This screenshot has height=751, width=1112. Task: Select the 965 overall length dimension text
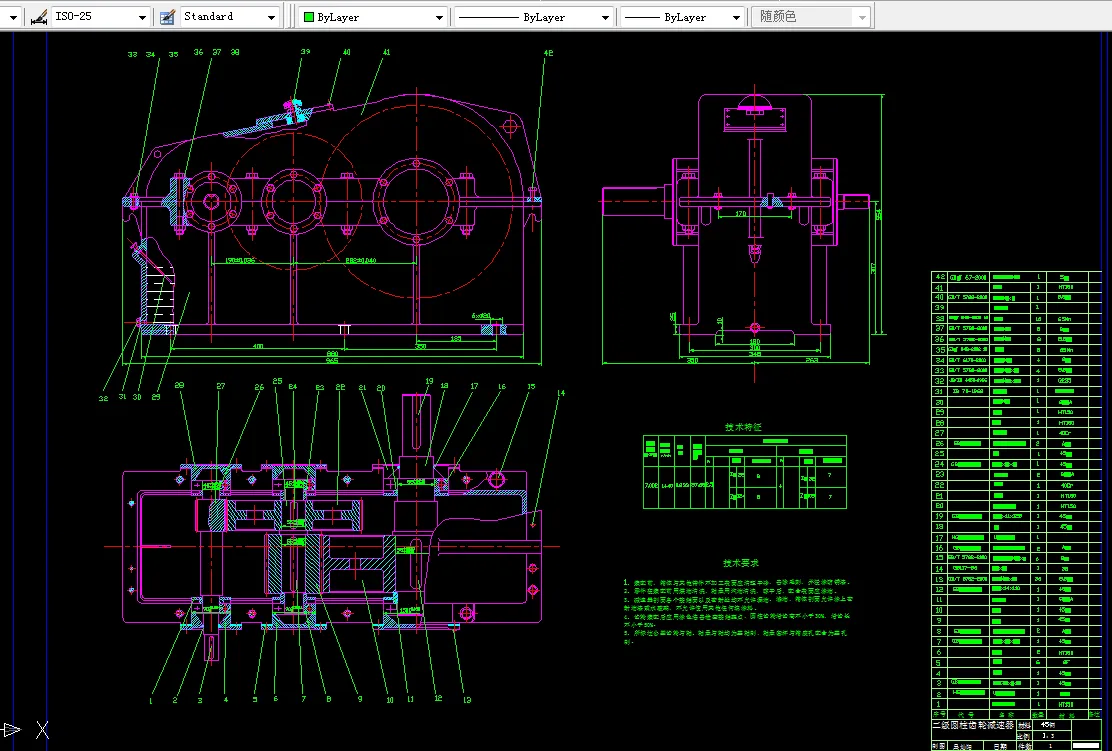coord(332,360)
